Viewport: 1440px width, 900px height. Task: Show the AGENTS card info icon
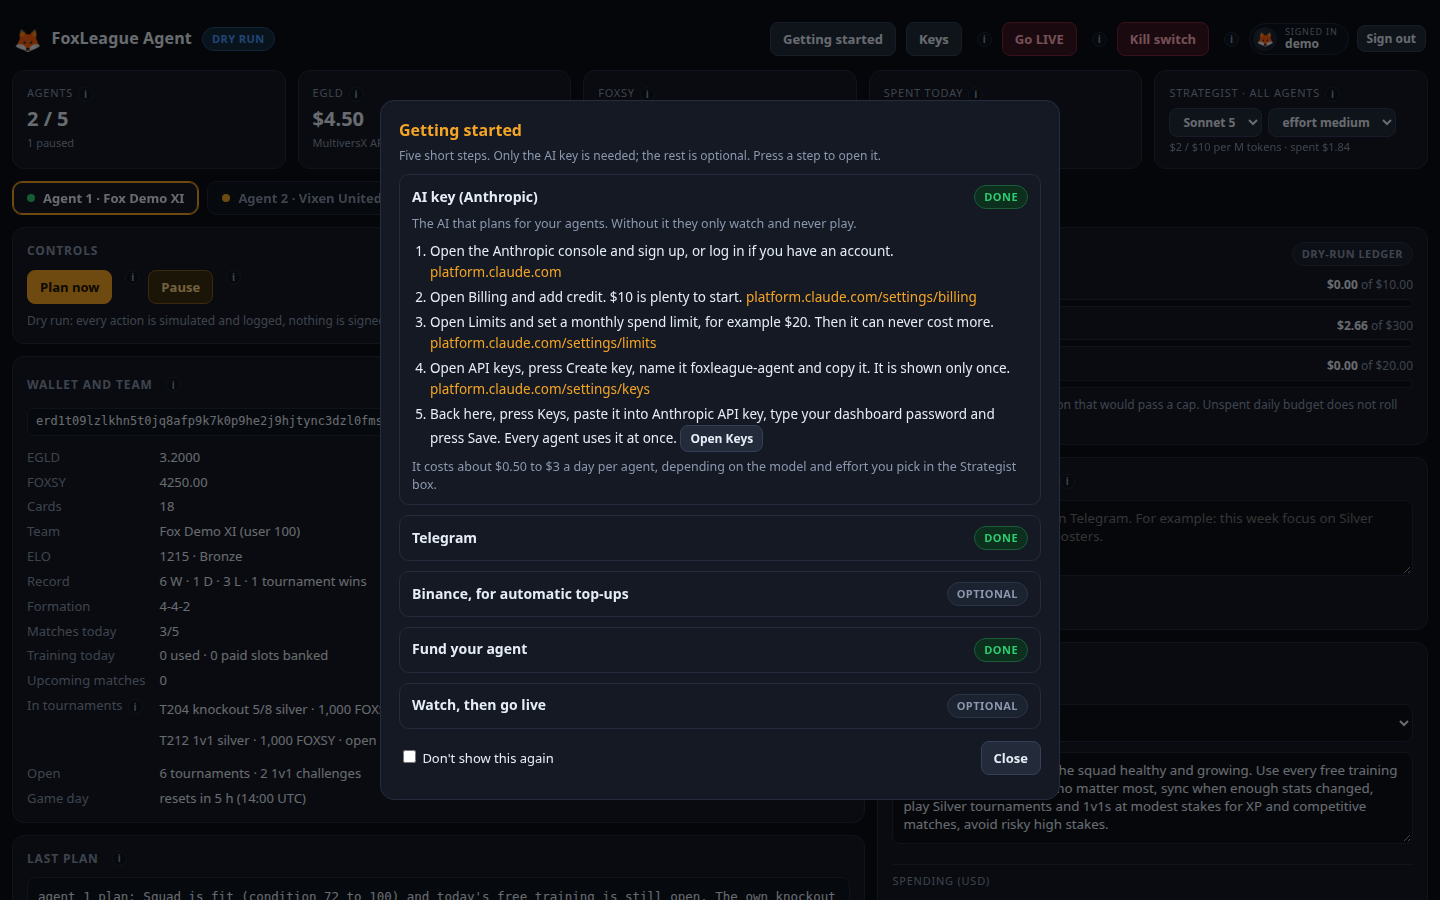85,94
